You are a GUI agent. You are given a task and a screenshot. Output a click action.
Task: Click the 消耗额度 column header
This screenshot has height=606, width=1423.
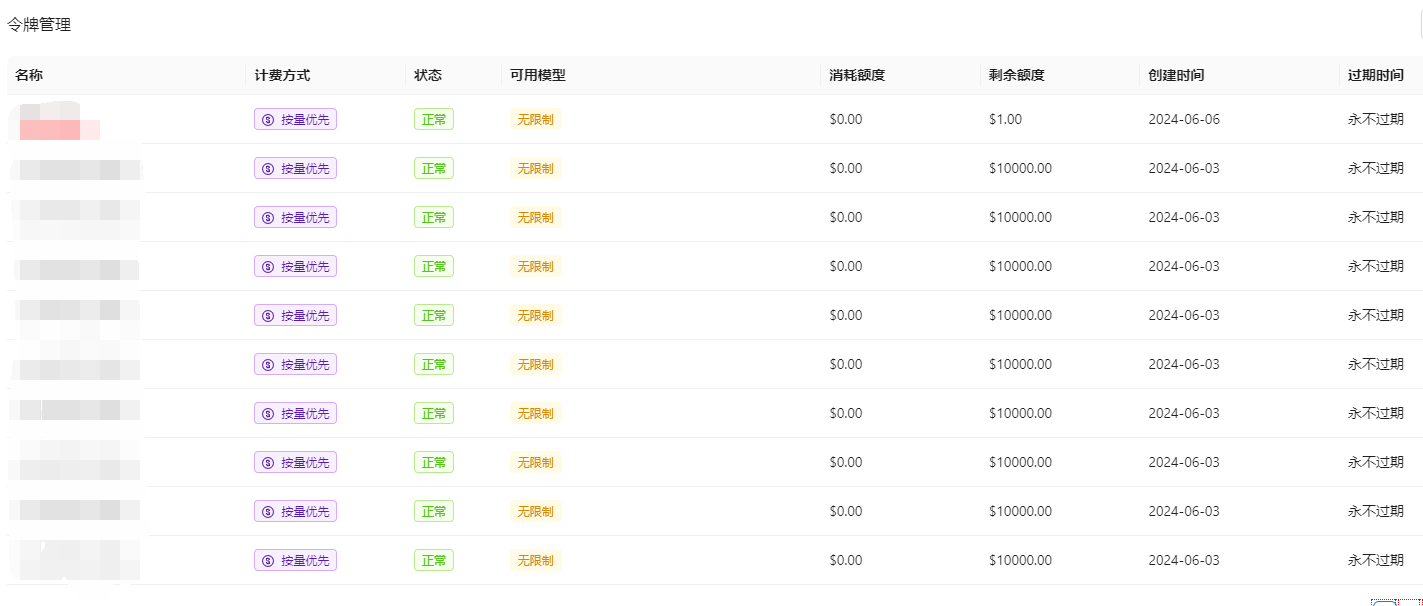coord(857,75)
